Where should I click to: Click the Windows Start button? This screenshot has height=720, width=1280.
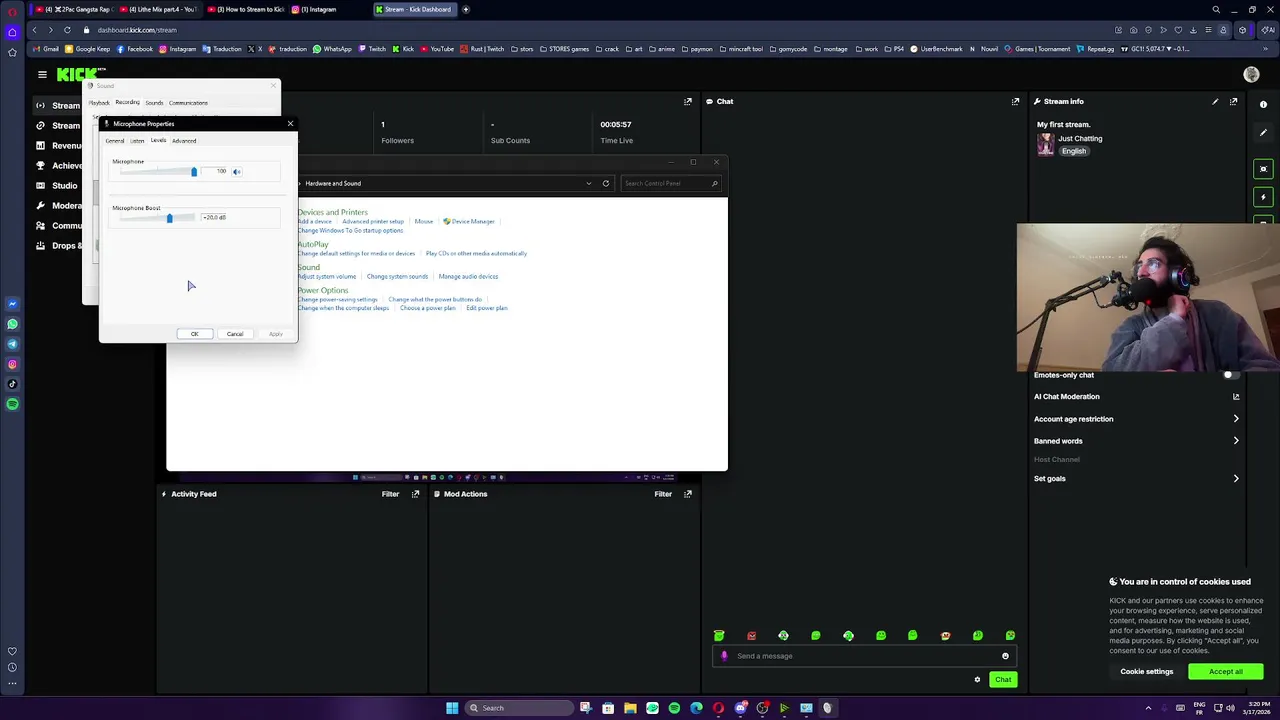coord(452,708)
